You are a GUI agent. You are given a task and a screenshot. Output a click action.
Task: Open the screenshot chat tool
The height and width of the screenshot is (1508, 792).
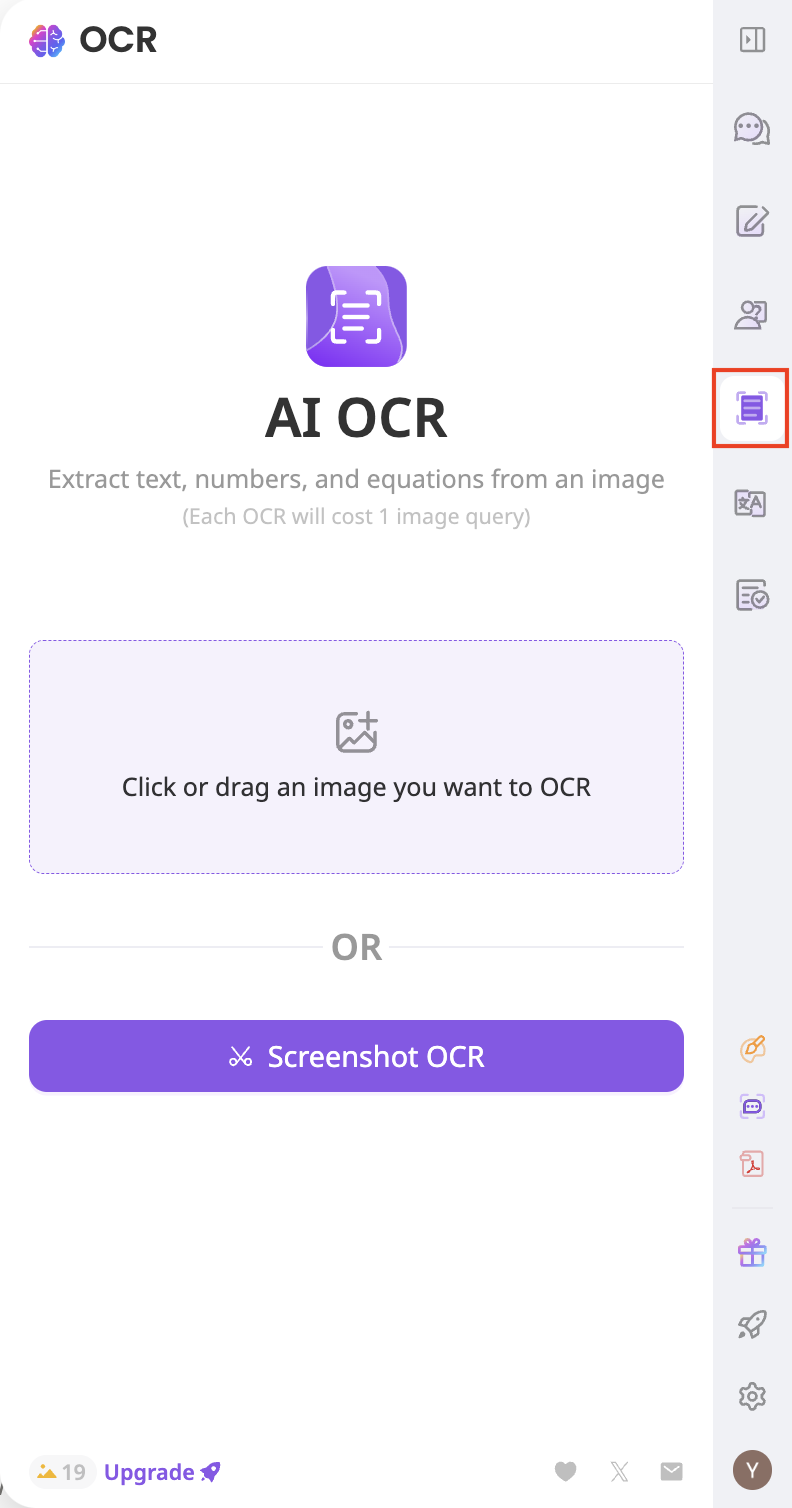(x=751, y=1107)
